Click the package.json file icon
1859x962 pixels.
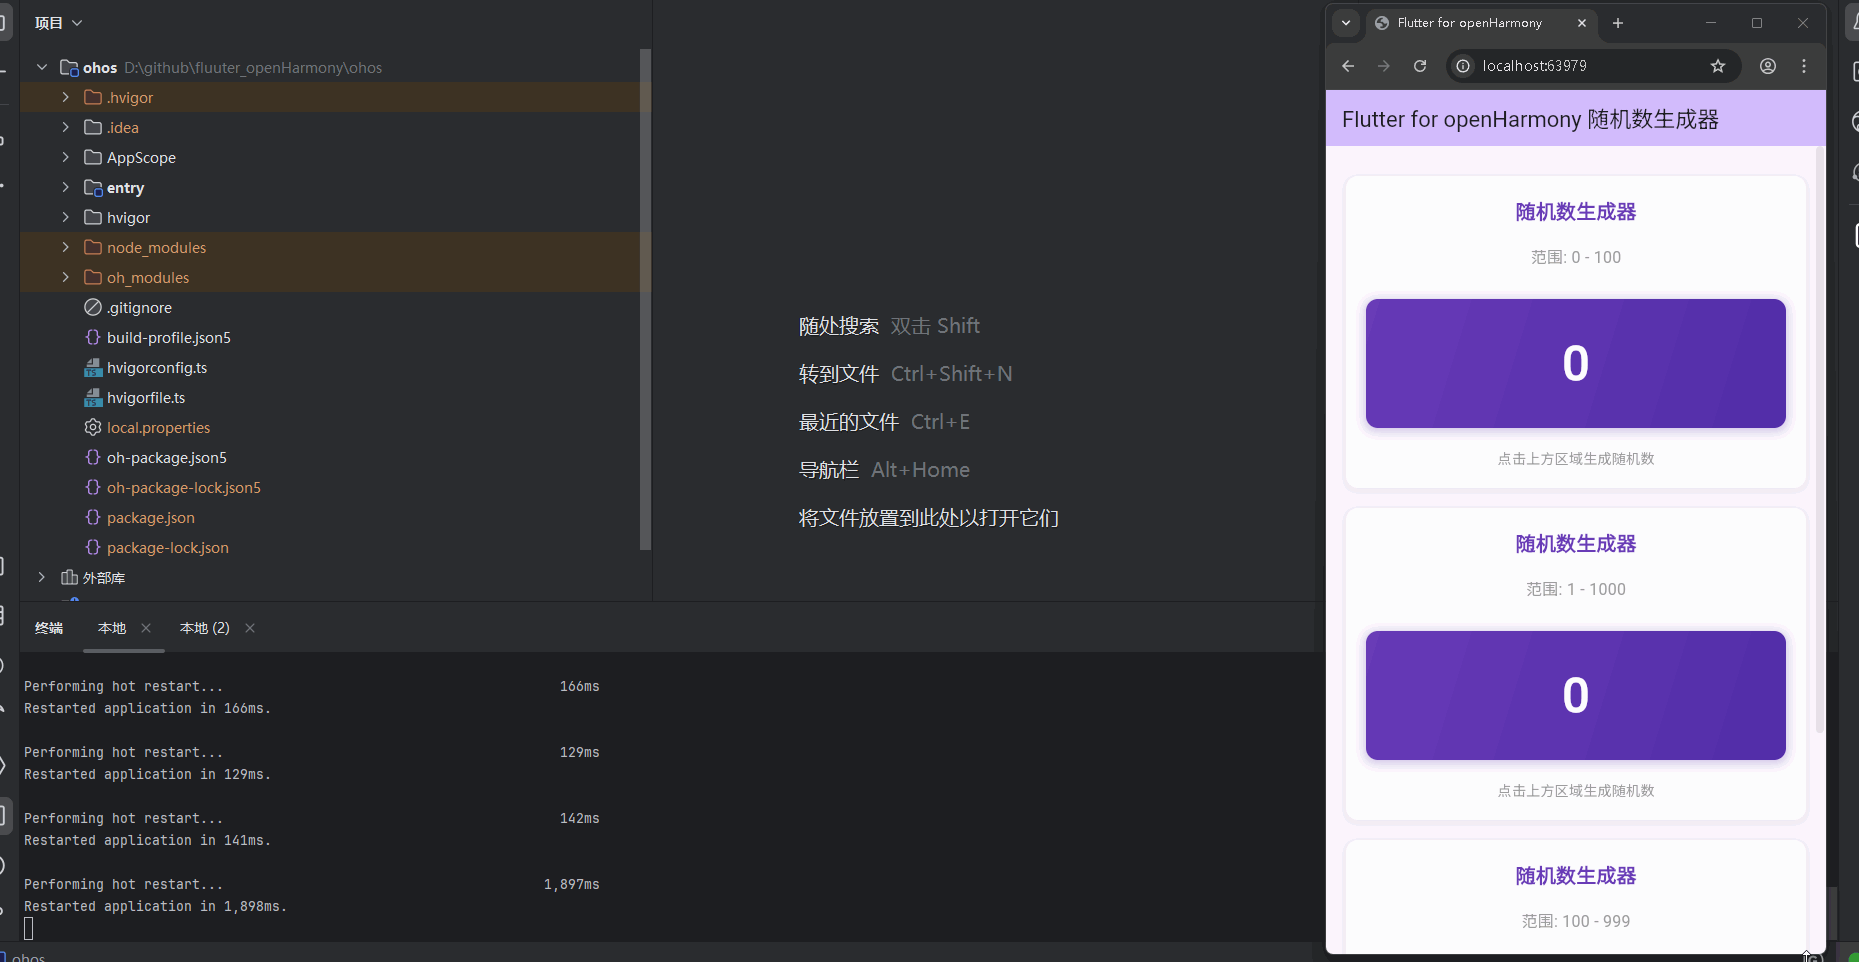(93, 517)
